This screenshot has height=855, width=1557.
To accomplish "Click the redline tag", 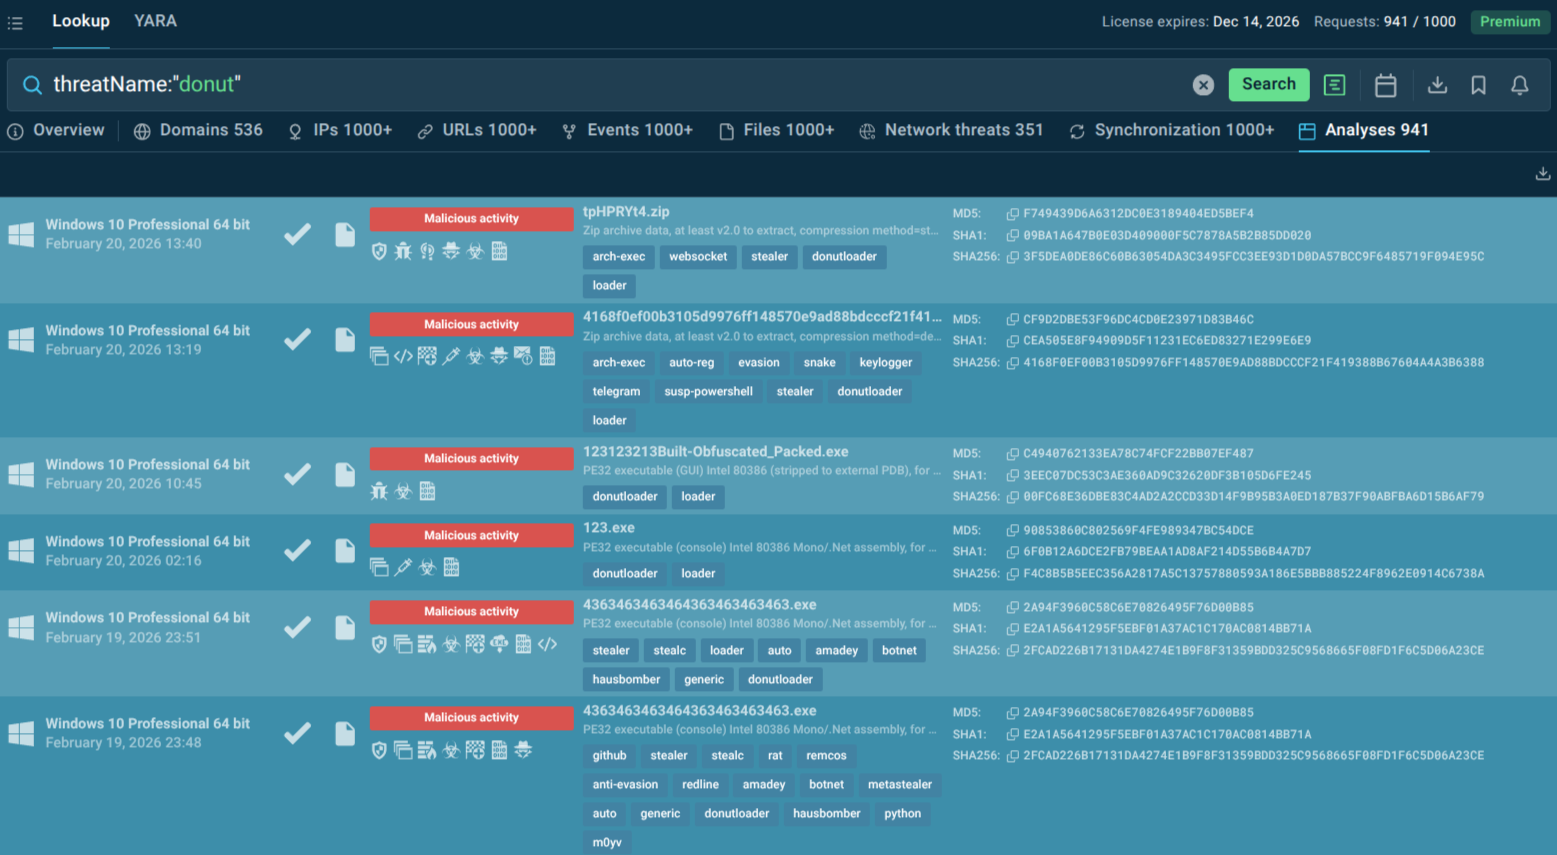I will click(700, 785).
